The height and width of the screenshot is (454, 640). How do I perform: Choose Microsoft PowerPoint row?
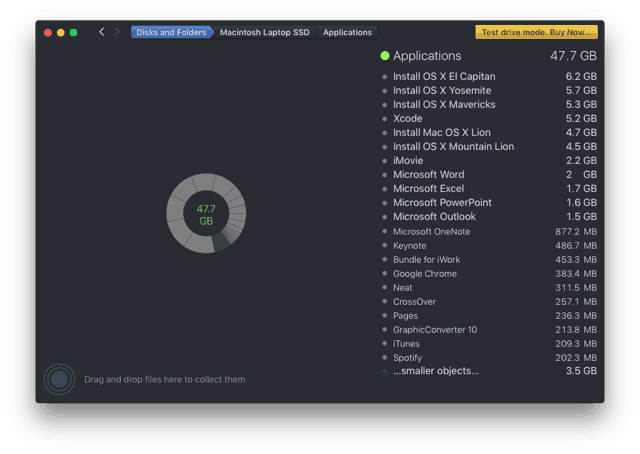(489, 203)
